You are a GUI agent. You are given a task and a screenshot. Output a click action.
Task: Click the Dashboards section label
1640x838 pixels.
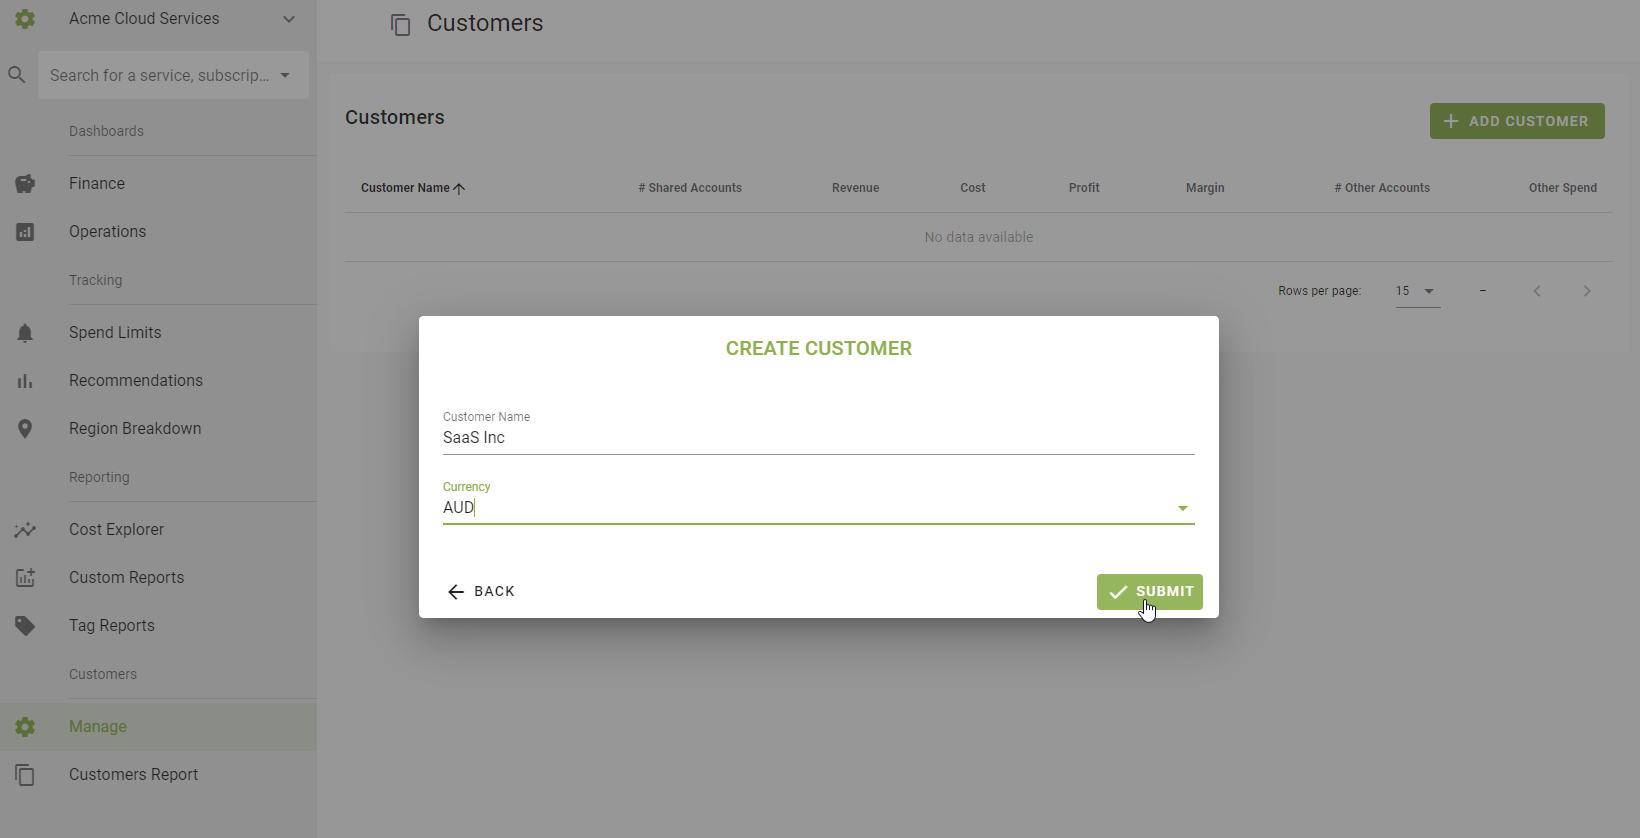coord(106,131)
